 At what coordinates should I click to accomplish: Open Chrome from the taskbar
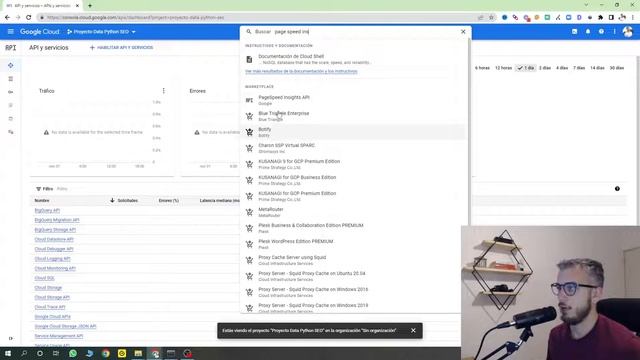coord(106,353)
